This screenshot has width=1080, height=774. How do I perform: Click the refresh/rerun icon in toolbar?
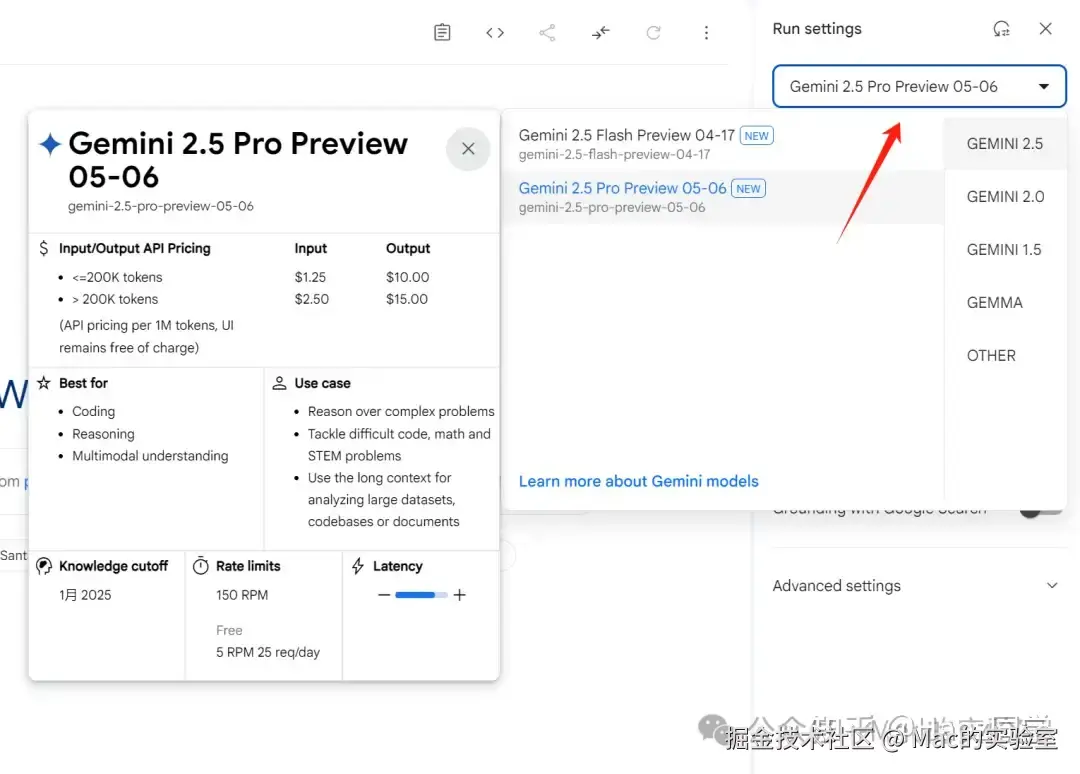(653, 32)
